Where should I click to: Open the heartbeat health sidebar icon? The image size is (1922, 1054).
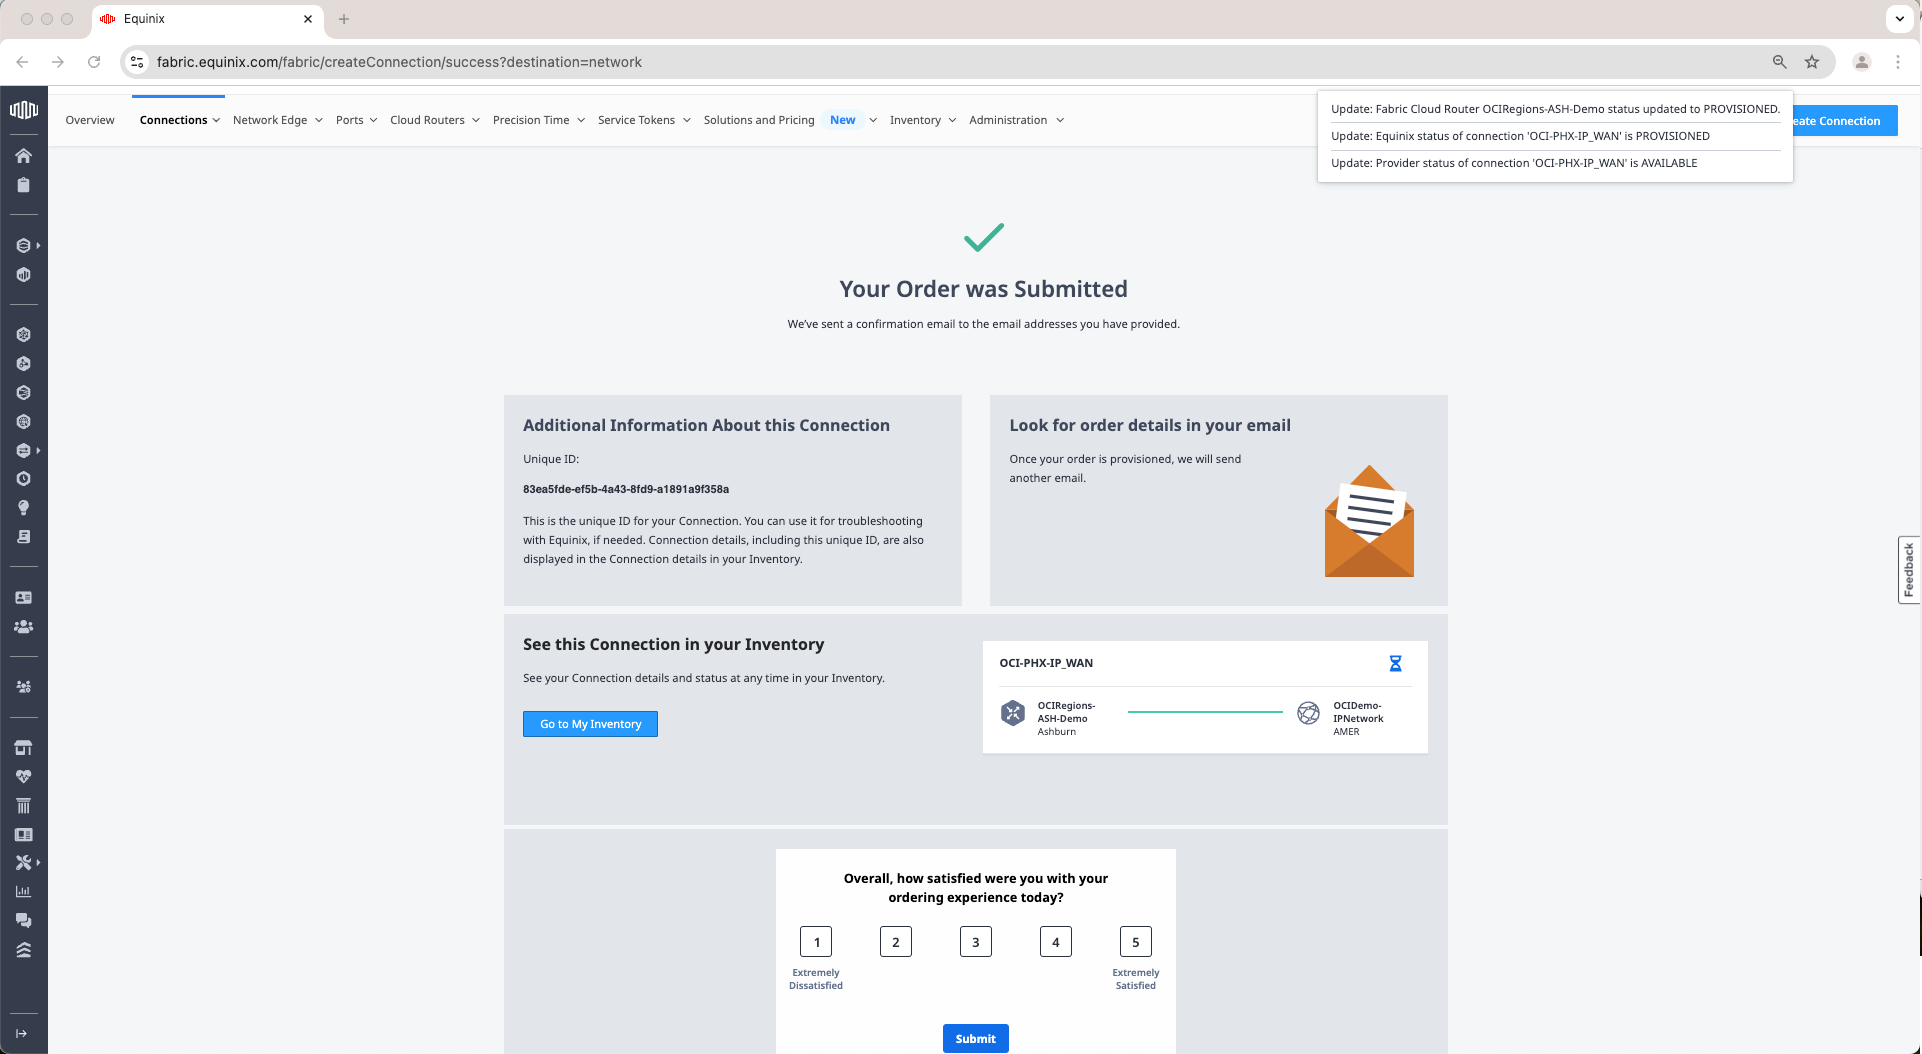tap(24, 777)
